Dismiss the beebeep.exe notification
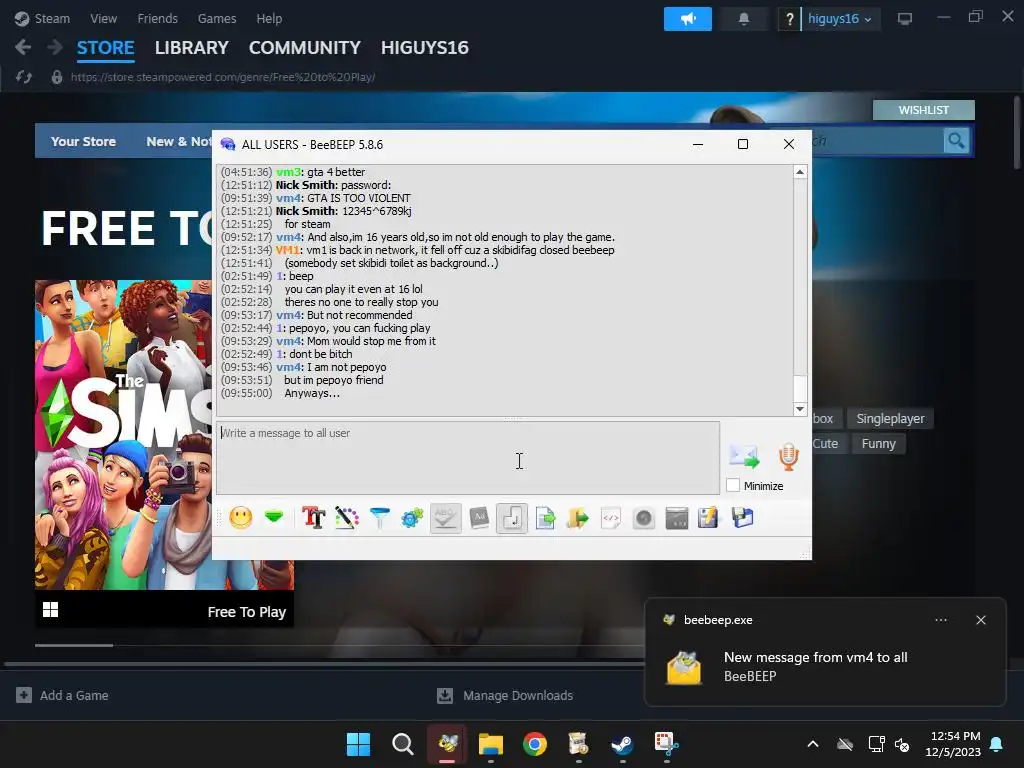Viewport: 1024px width, 768px height. click(x=981, y=620)
